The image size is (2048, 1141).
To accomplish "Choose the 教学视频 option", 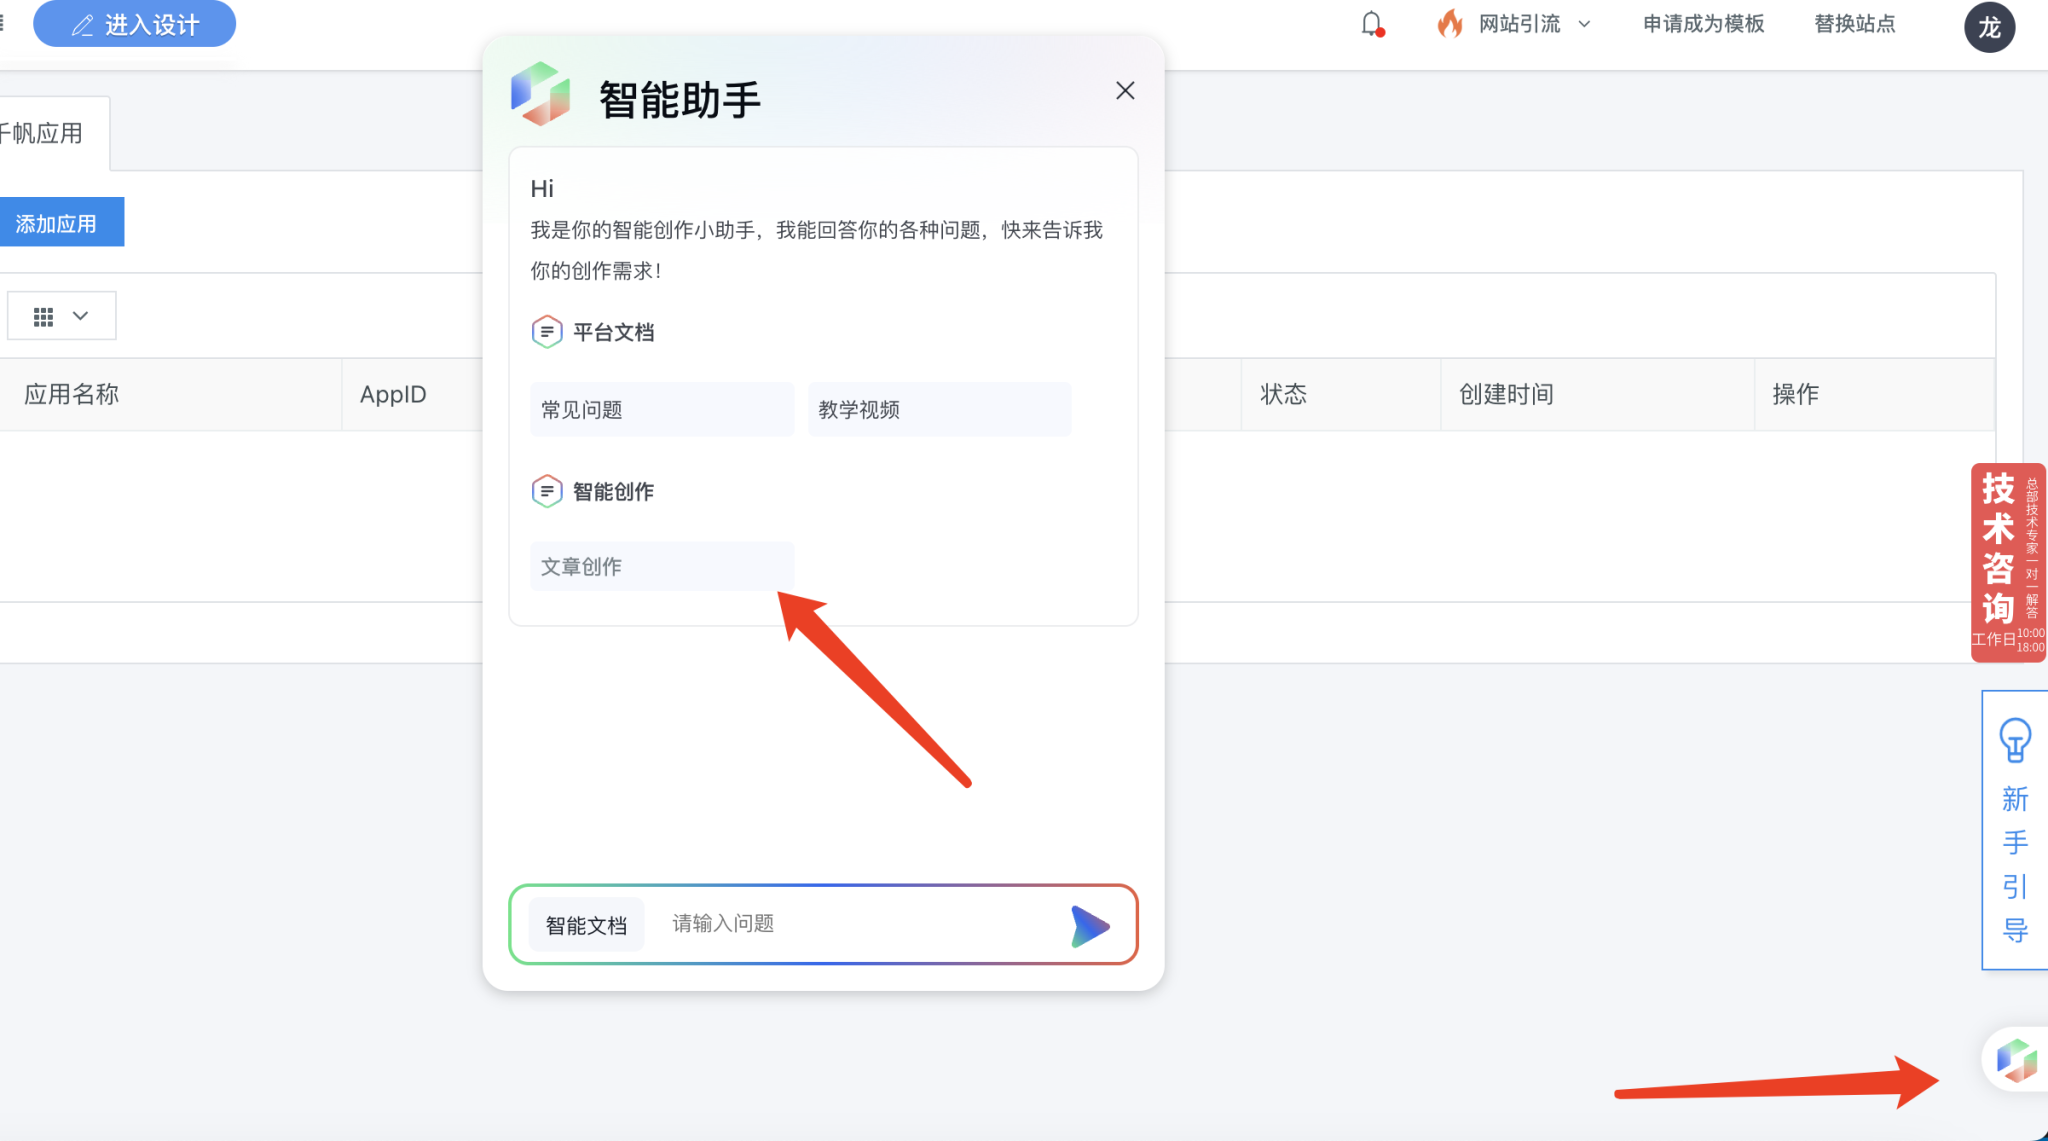I will pos(938,410).
